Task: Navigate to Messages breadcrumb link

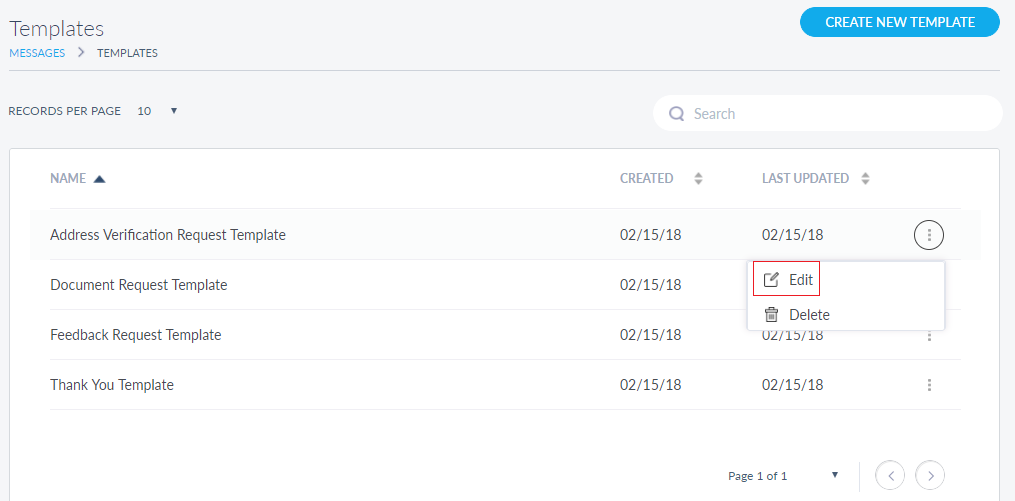Action: (x=37, y=53)
